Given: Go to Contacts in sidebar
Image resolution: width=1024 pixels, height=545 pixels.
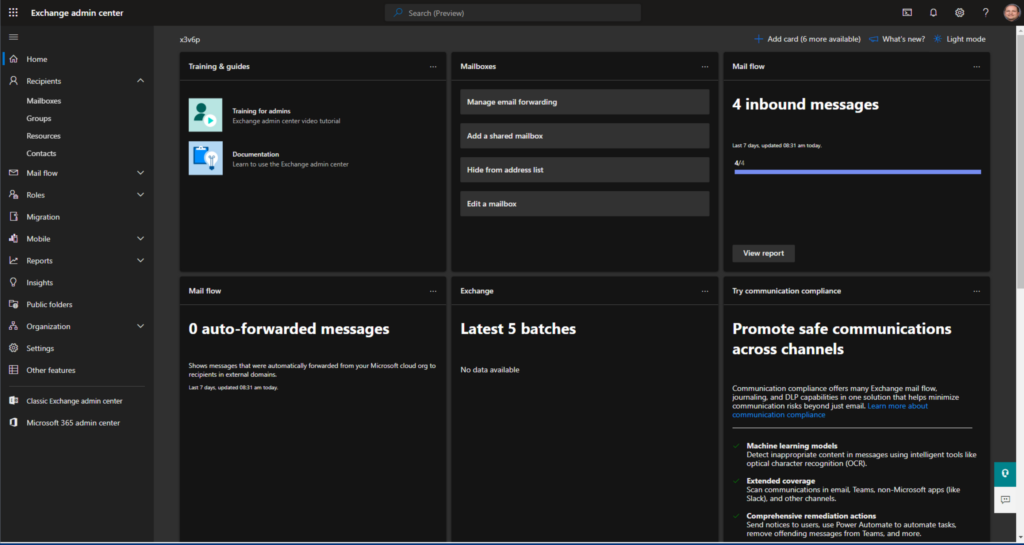Looking at the screenshot, I should coord(41,153).
